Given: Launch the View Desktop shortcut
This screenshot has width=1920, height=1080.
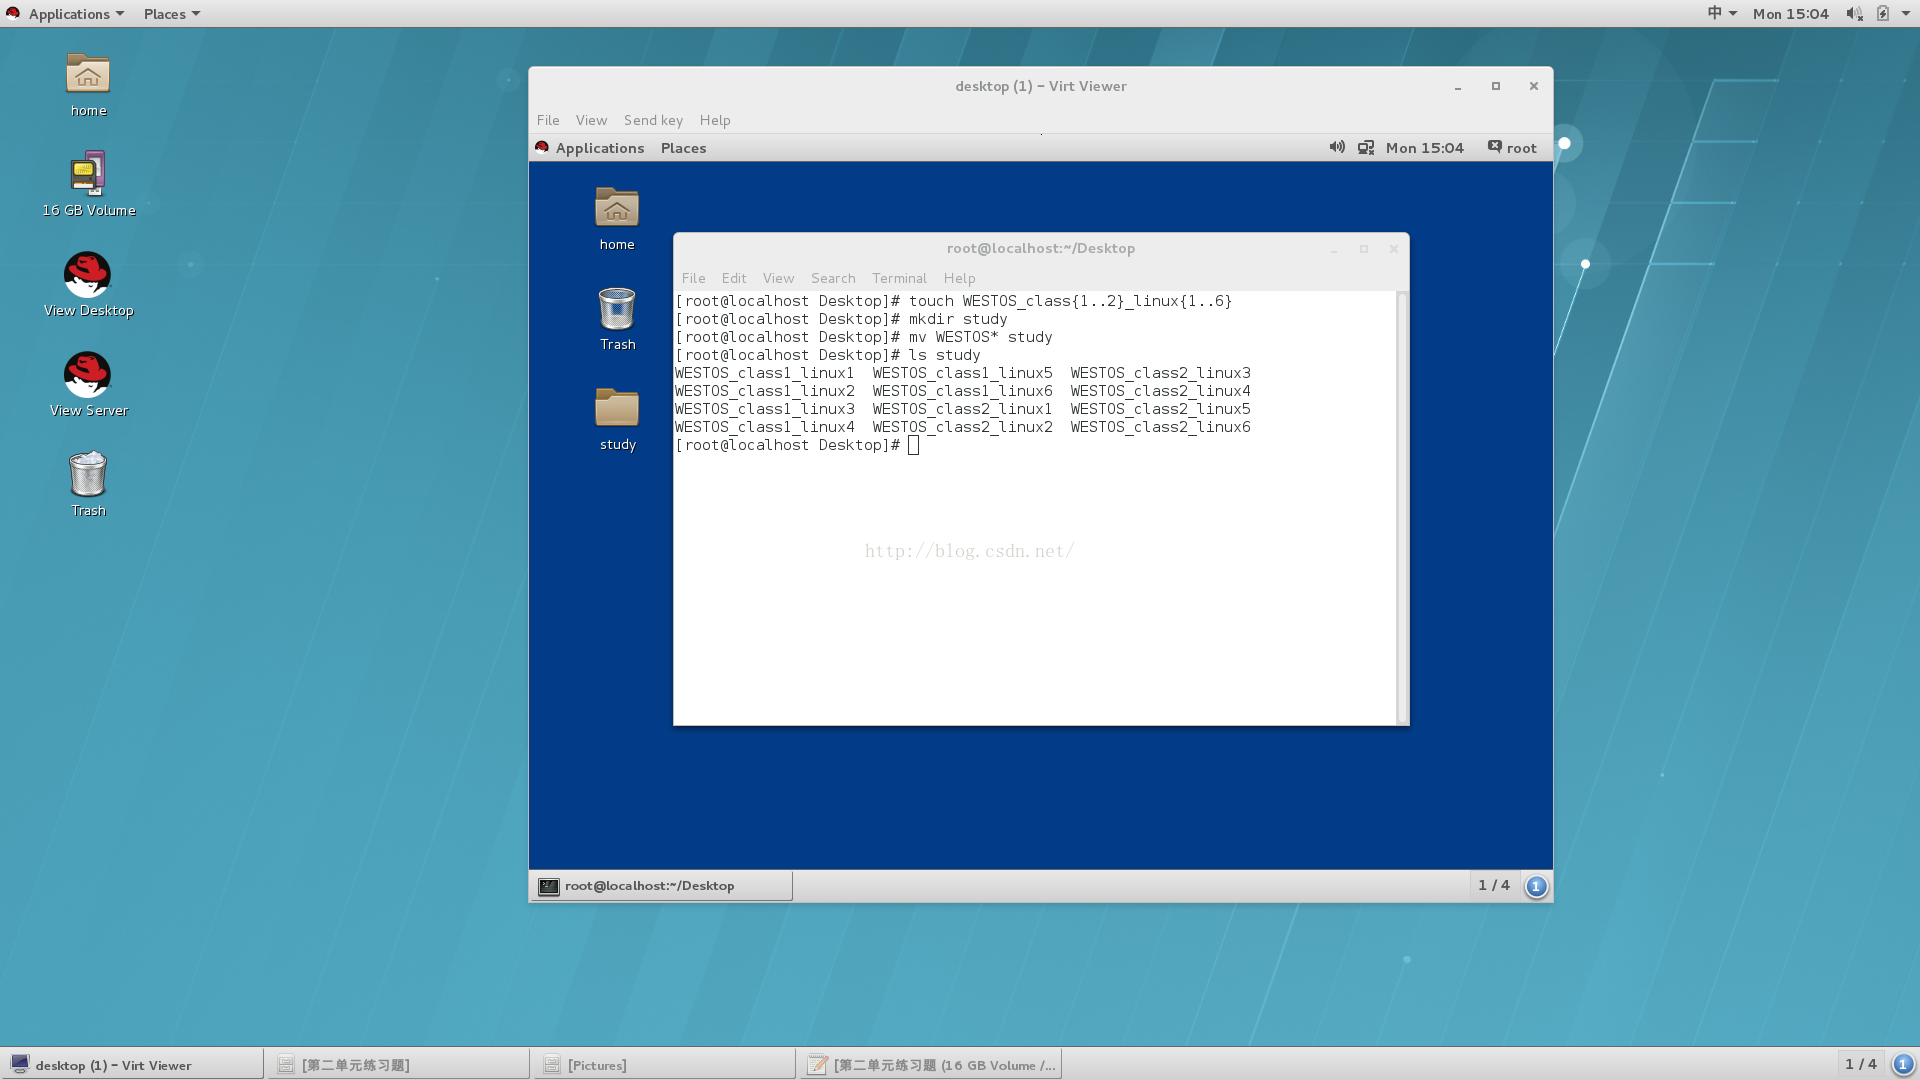Looking at the screenshot, I should pos(88,275).
